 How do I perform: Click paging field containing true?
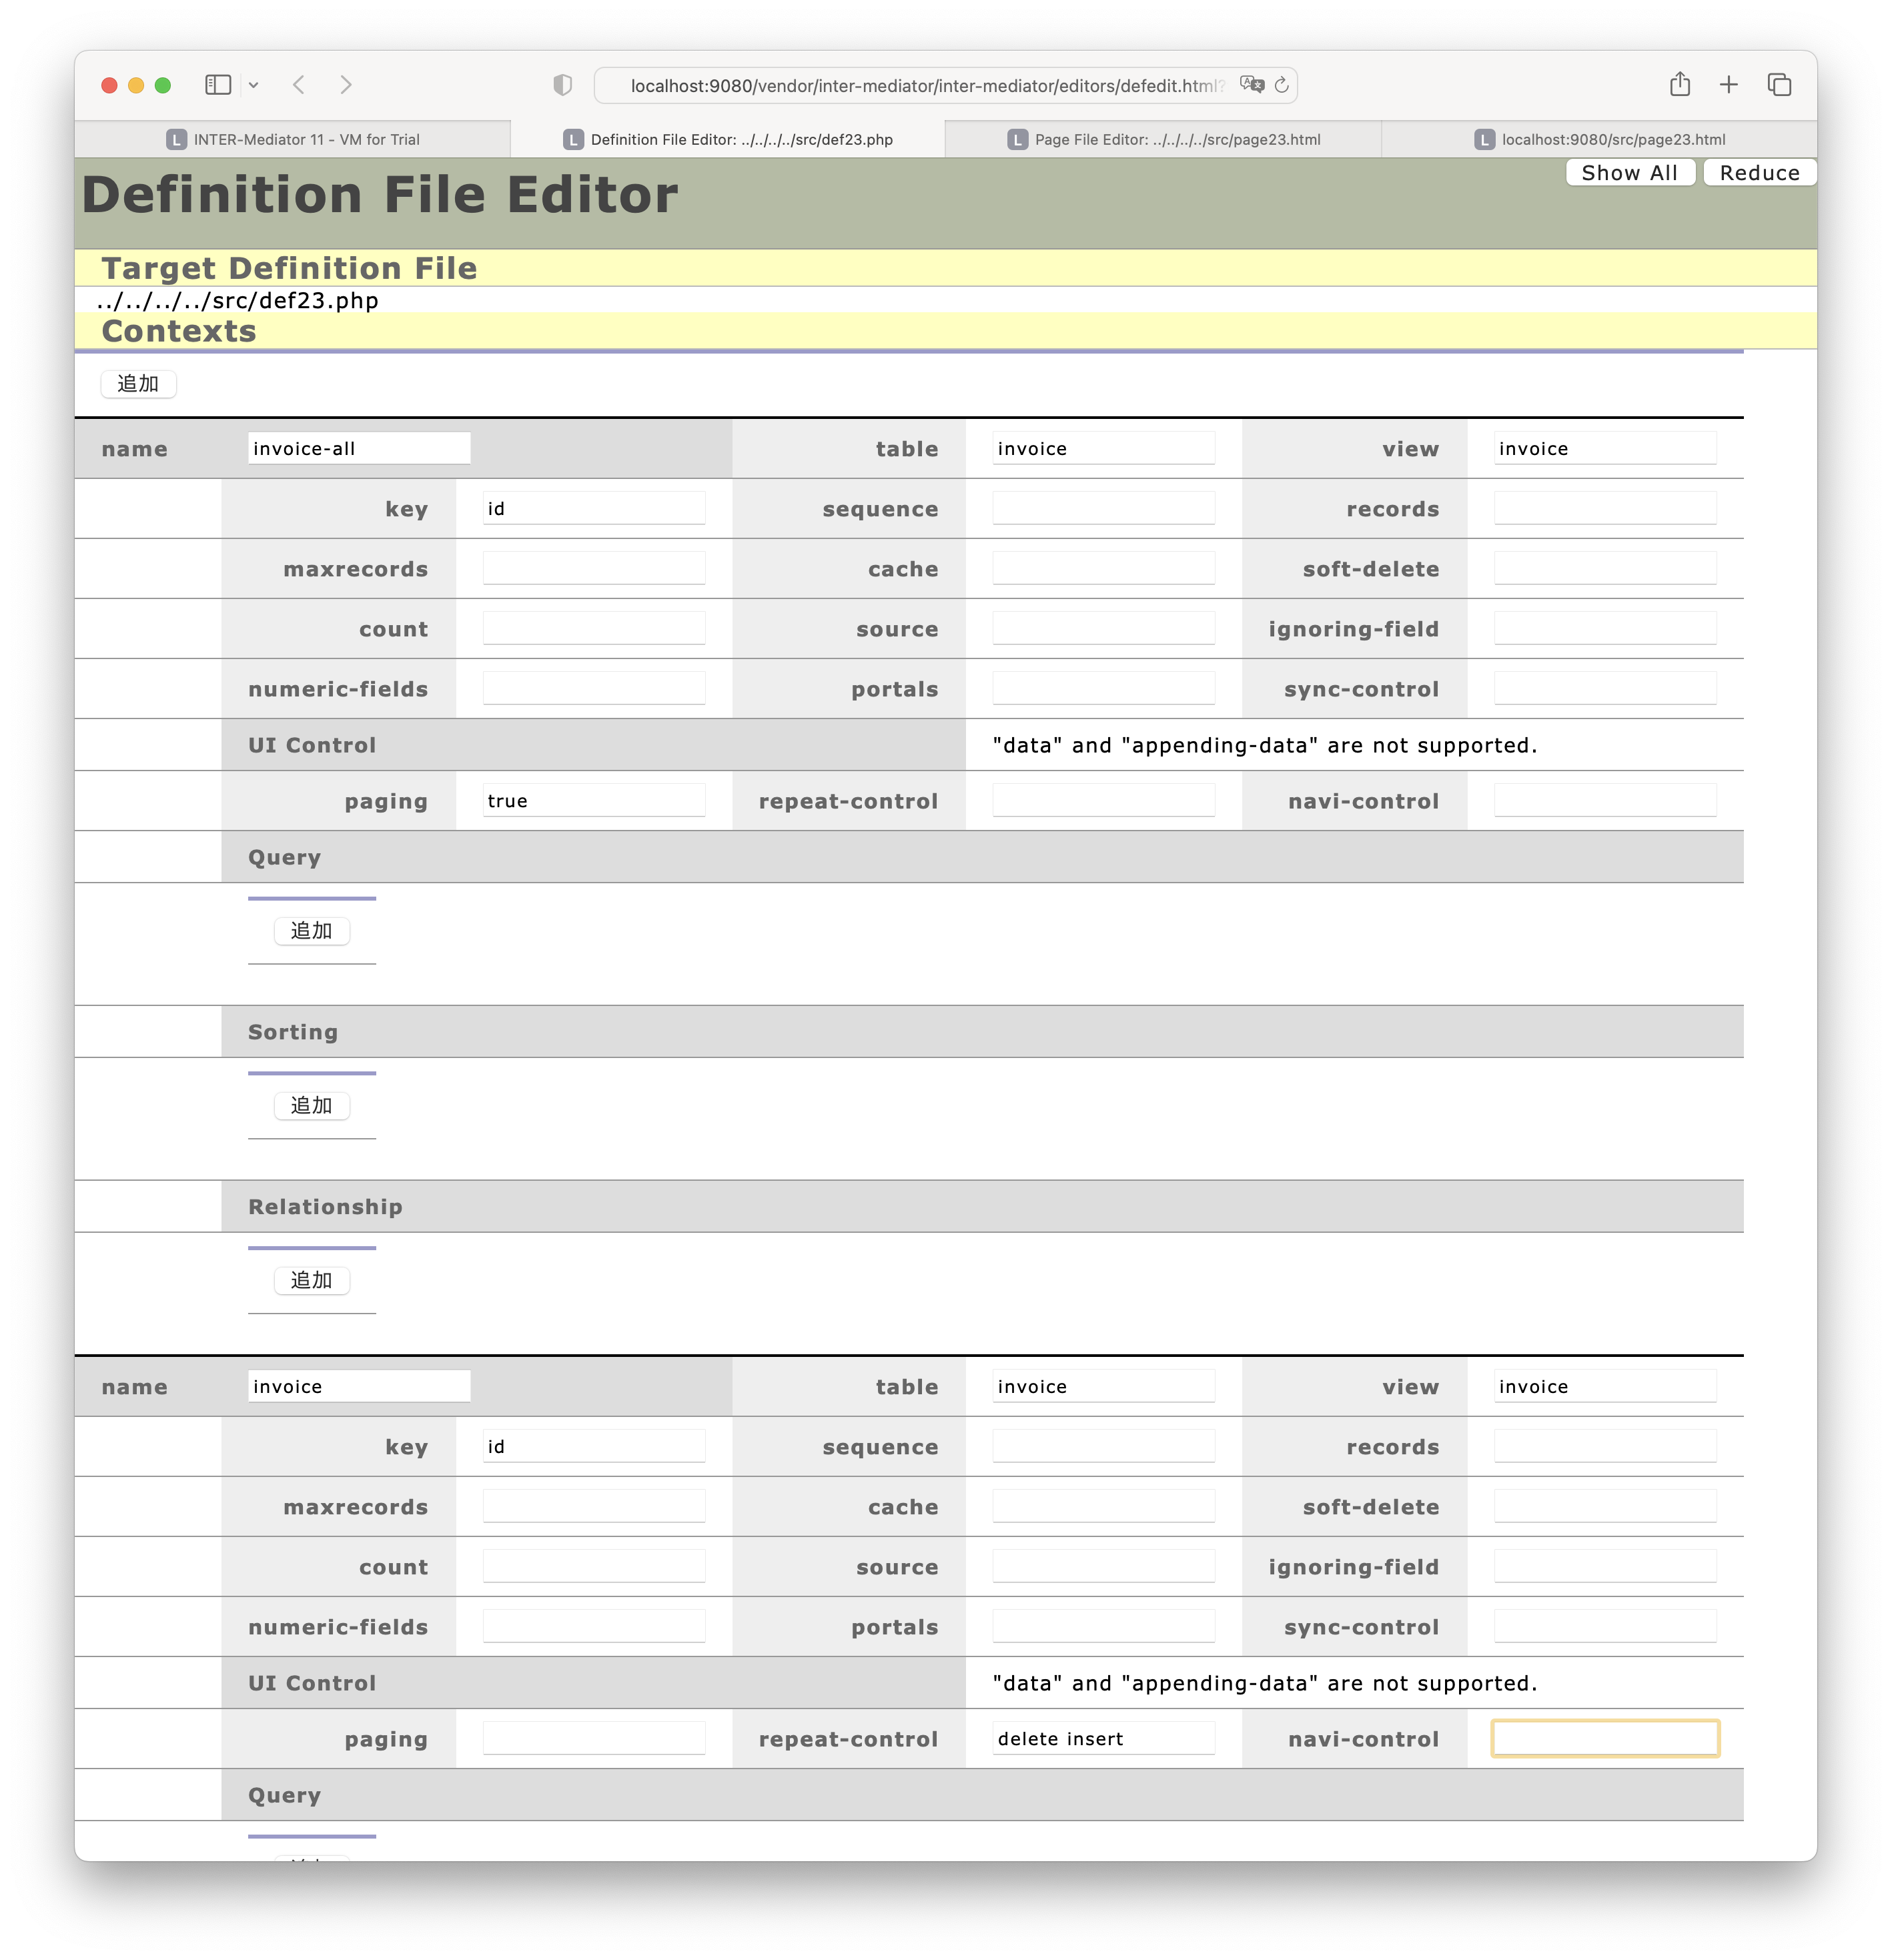594,800
